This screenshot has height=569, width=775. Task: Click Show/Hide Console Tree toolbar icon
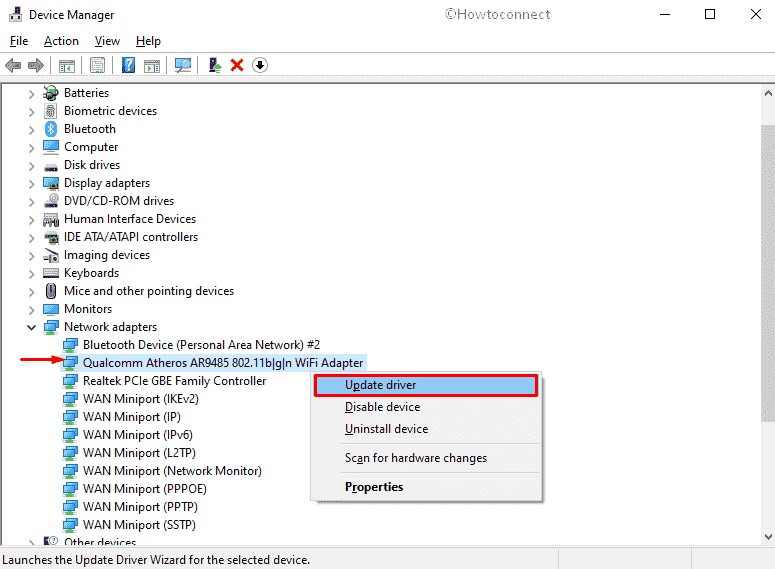(x=67, y=65)
